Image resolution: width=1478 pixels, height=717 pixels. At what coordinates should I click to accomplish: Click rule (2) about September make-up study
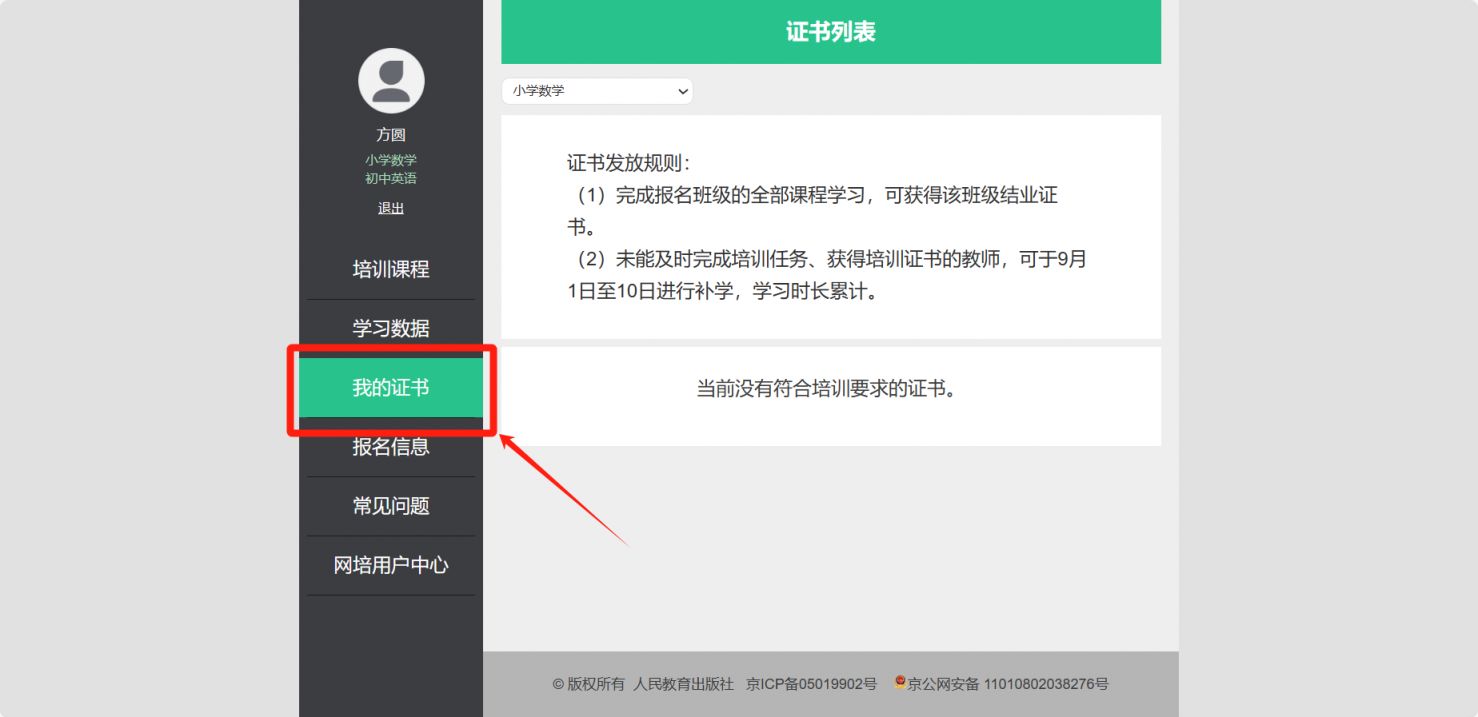(827, 277)
